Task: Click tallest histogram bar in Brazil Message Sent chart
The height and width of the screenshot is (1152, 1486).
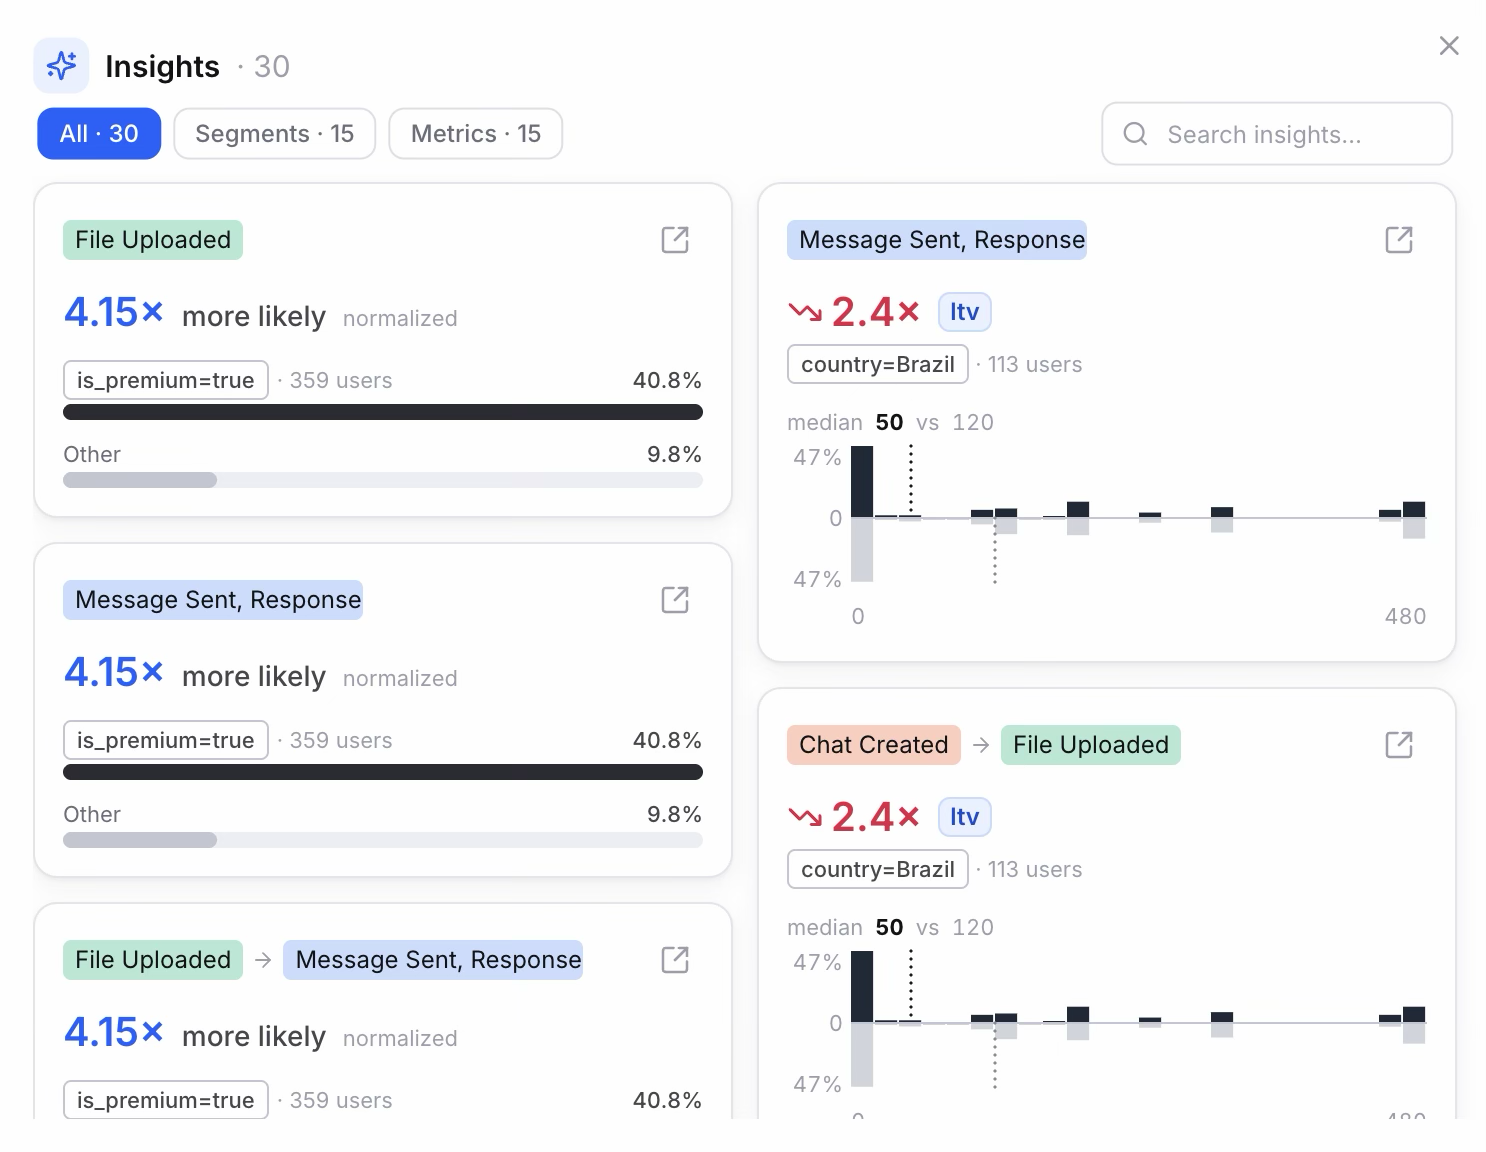Action: (862, 482)
